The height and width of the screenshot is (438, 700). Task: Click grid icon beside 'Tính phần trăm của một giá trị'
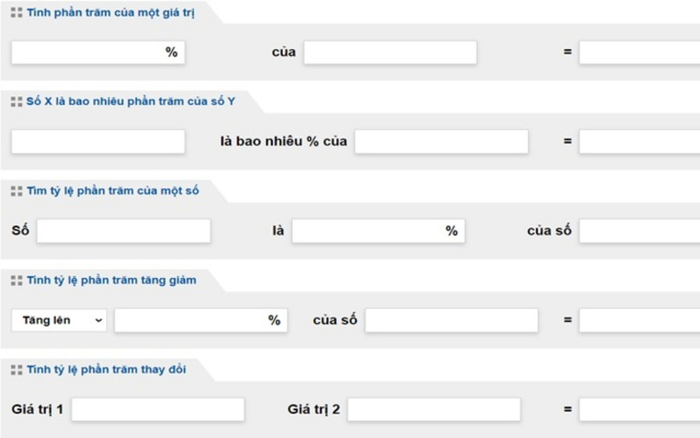[16, 11]
